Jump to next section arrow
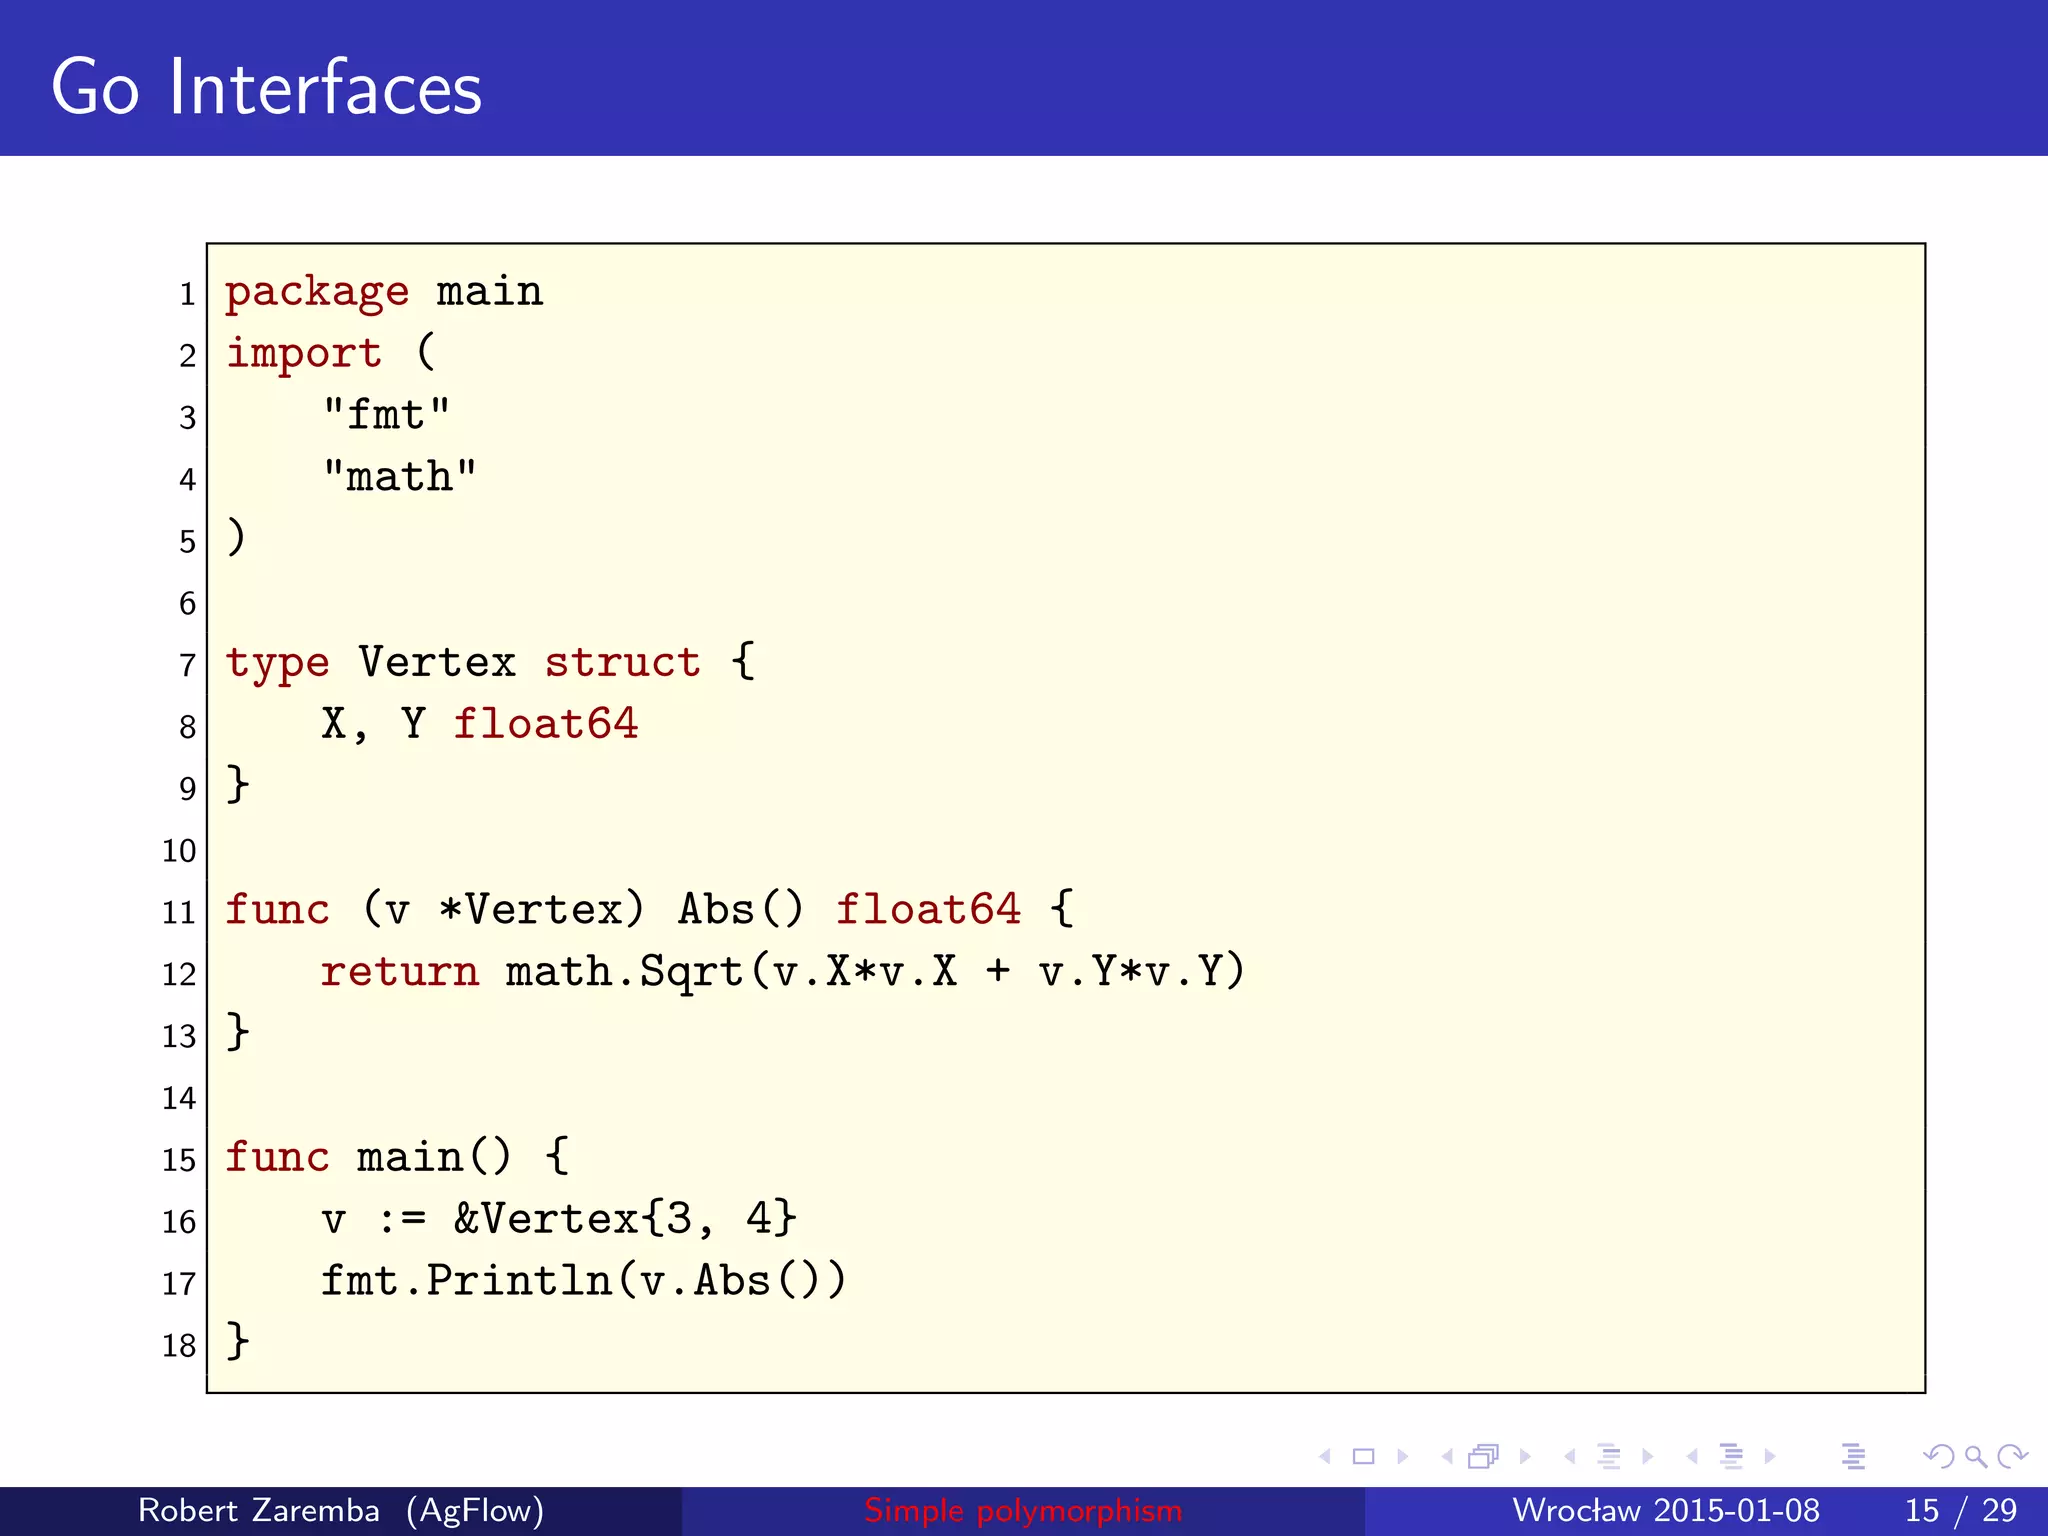 (1770, 1457)
